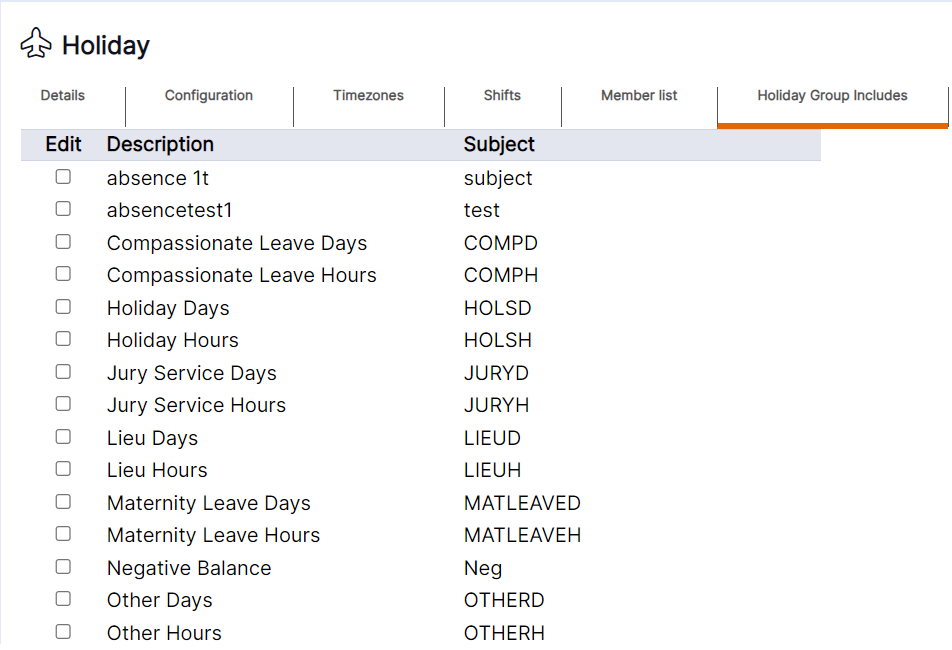Click the Description column header
The width and height of the screenshot is (952, 650).
click(160, 144)
